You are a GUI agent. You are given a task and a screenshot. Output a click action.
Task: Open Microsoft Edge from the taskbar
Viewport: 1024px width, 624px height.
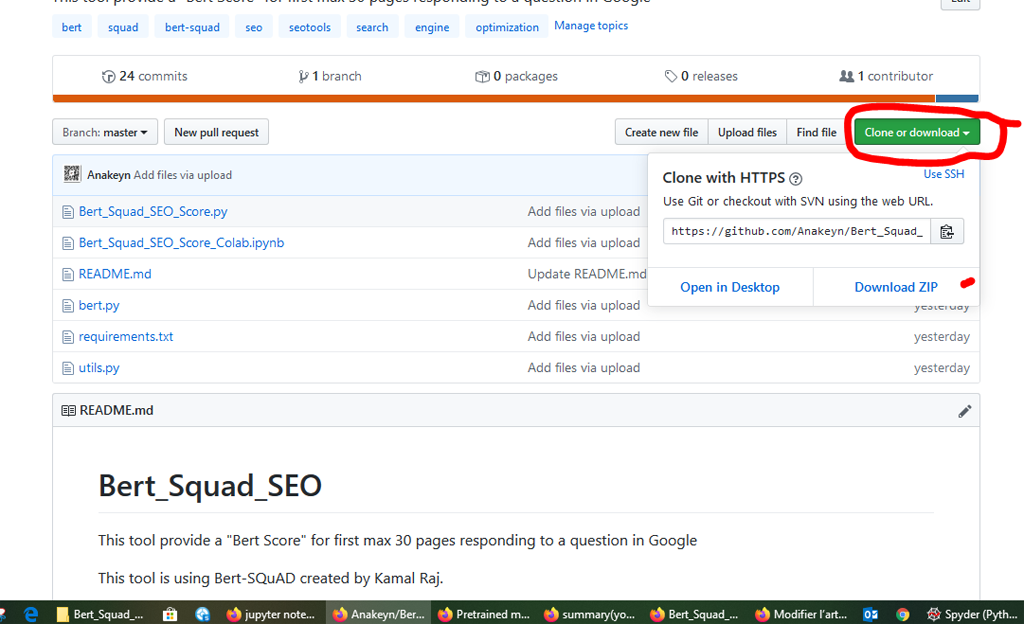(x=31, y=614)
